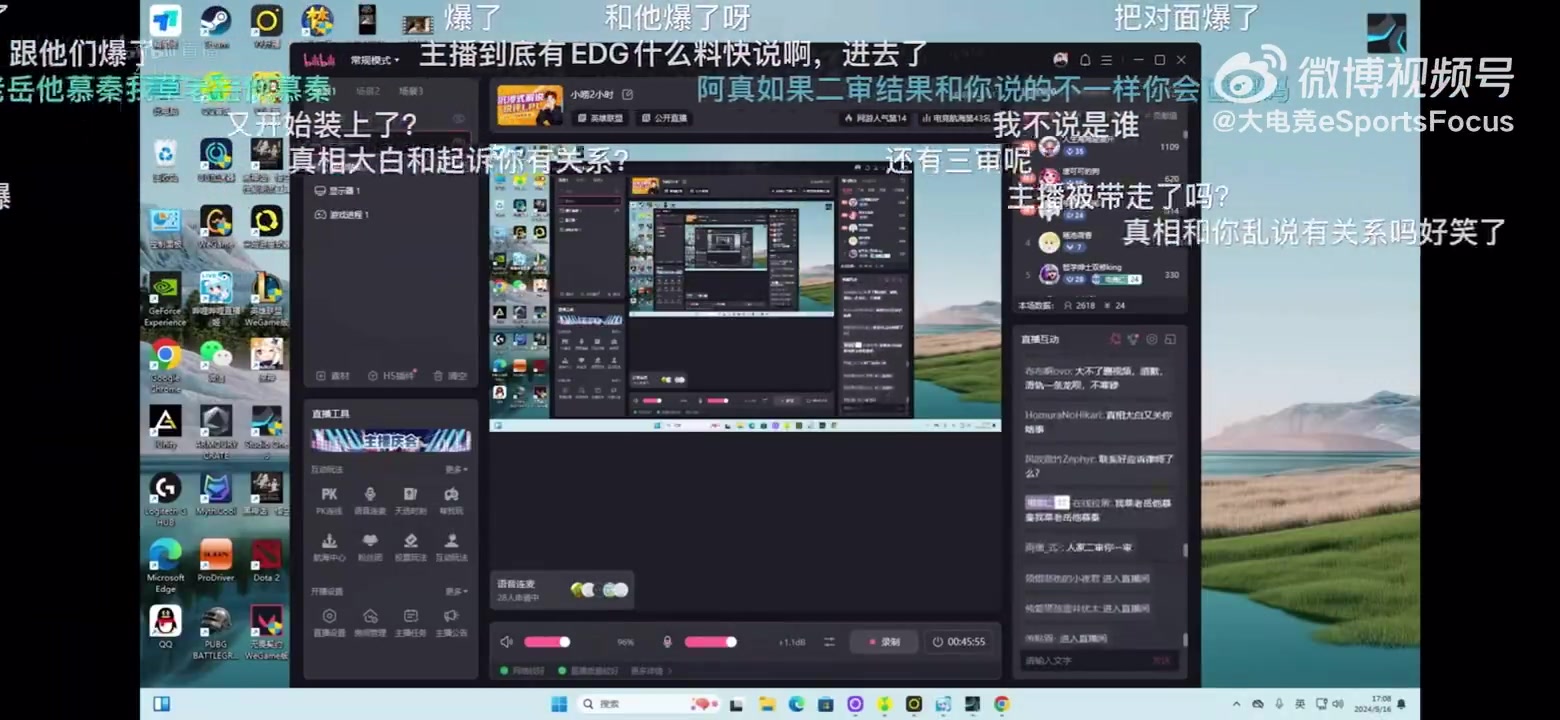Click the HomuraNoHikari chat message
Viewport: 1560px width, 720px height.
coord(1097,421)
